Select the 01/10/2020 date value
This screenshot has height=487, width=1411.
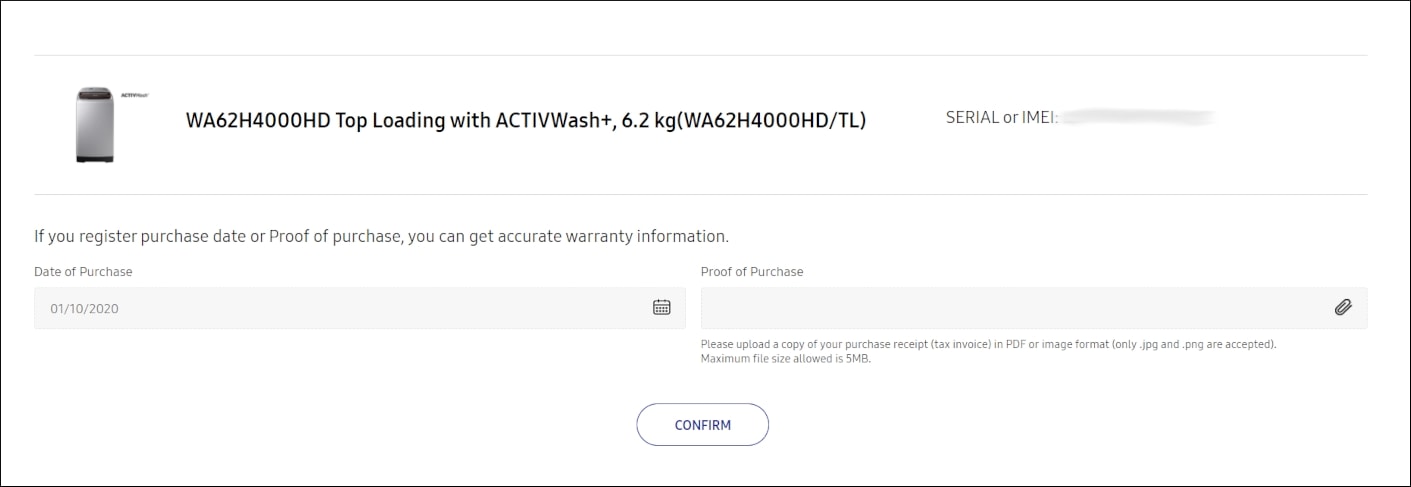coord(84,309)
